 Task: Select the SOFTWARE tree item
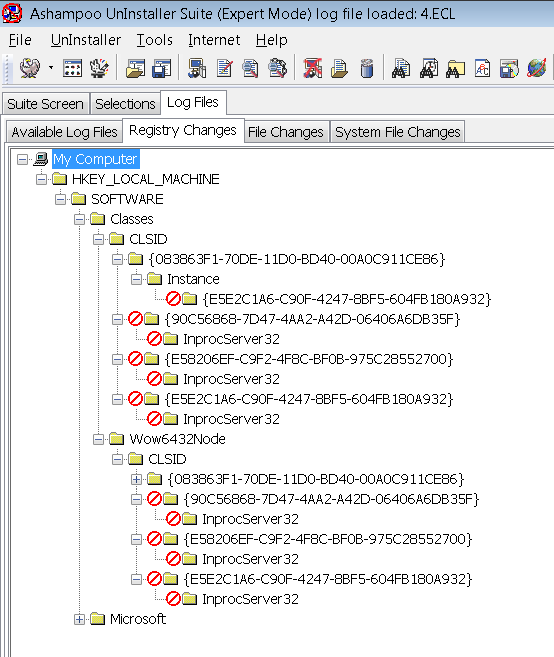tap(127, 199)
